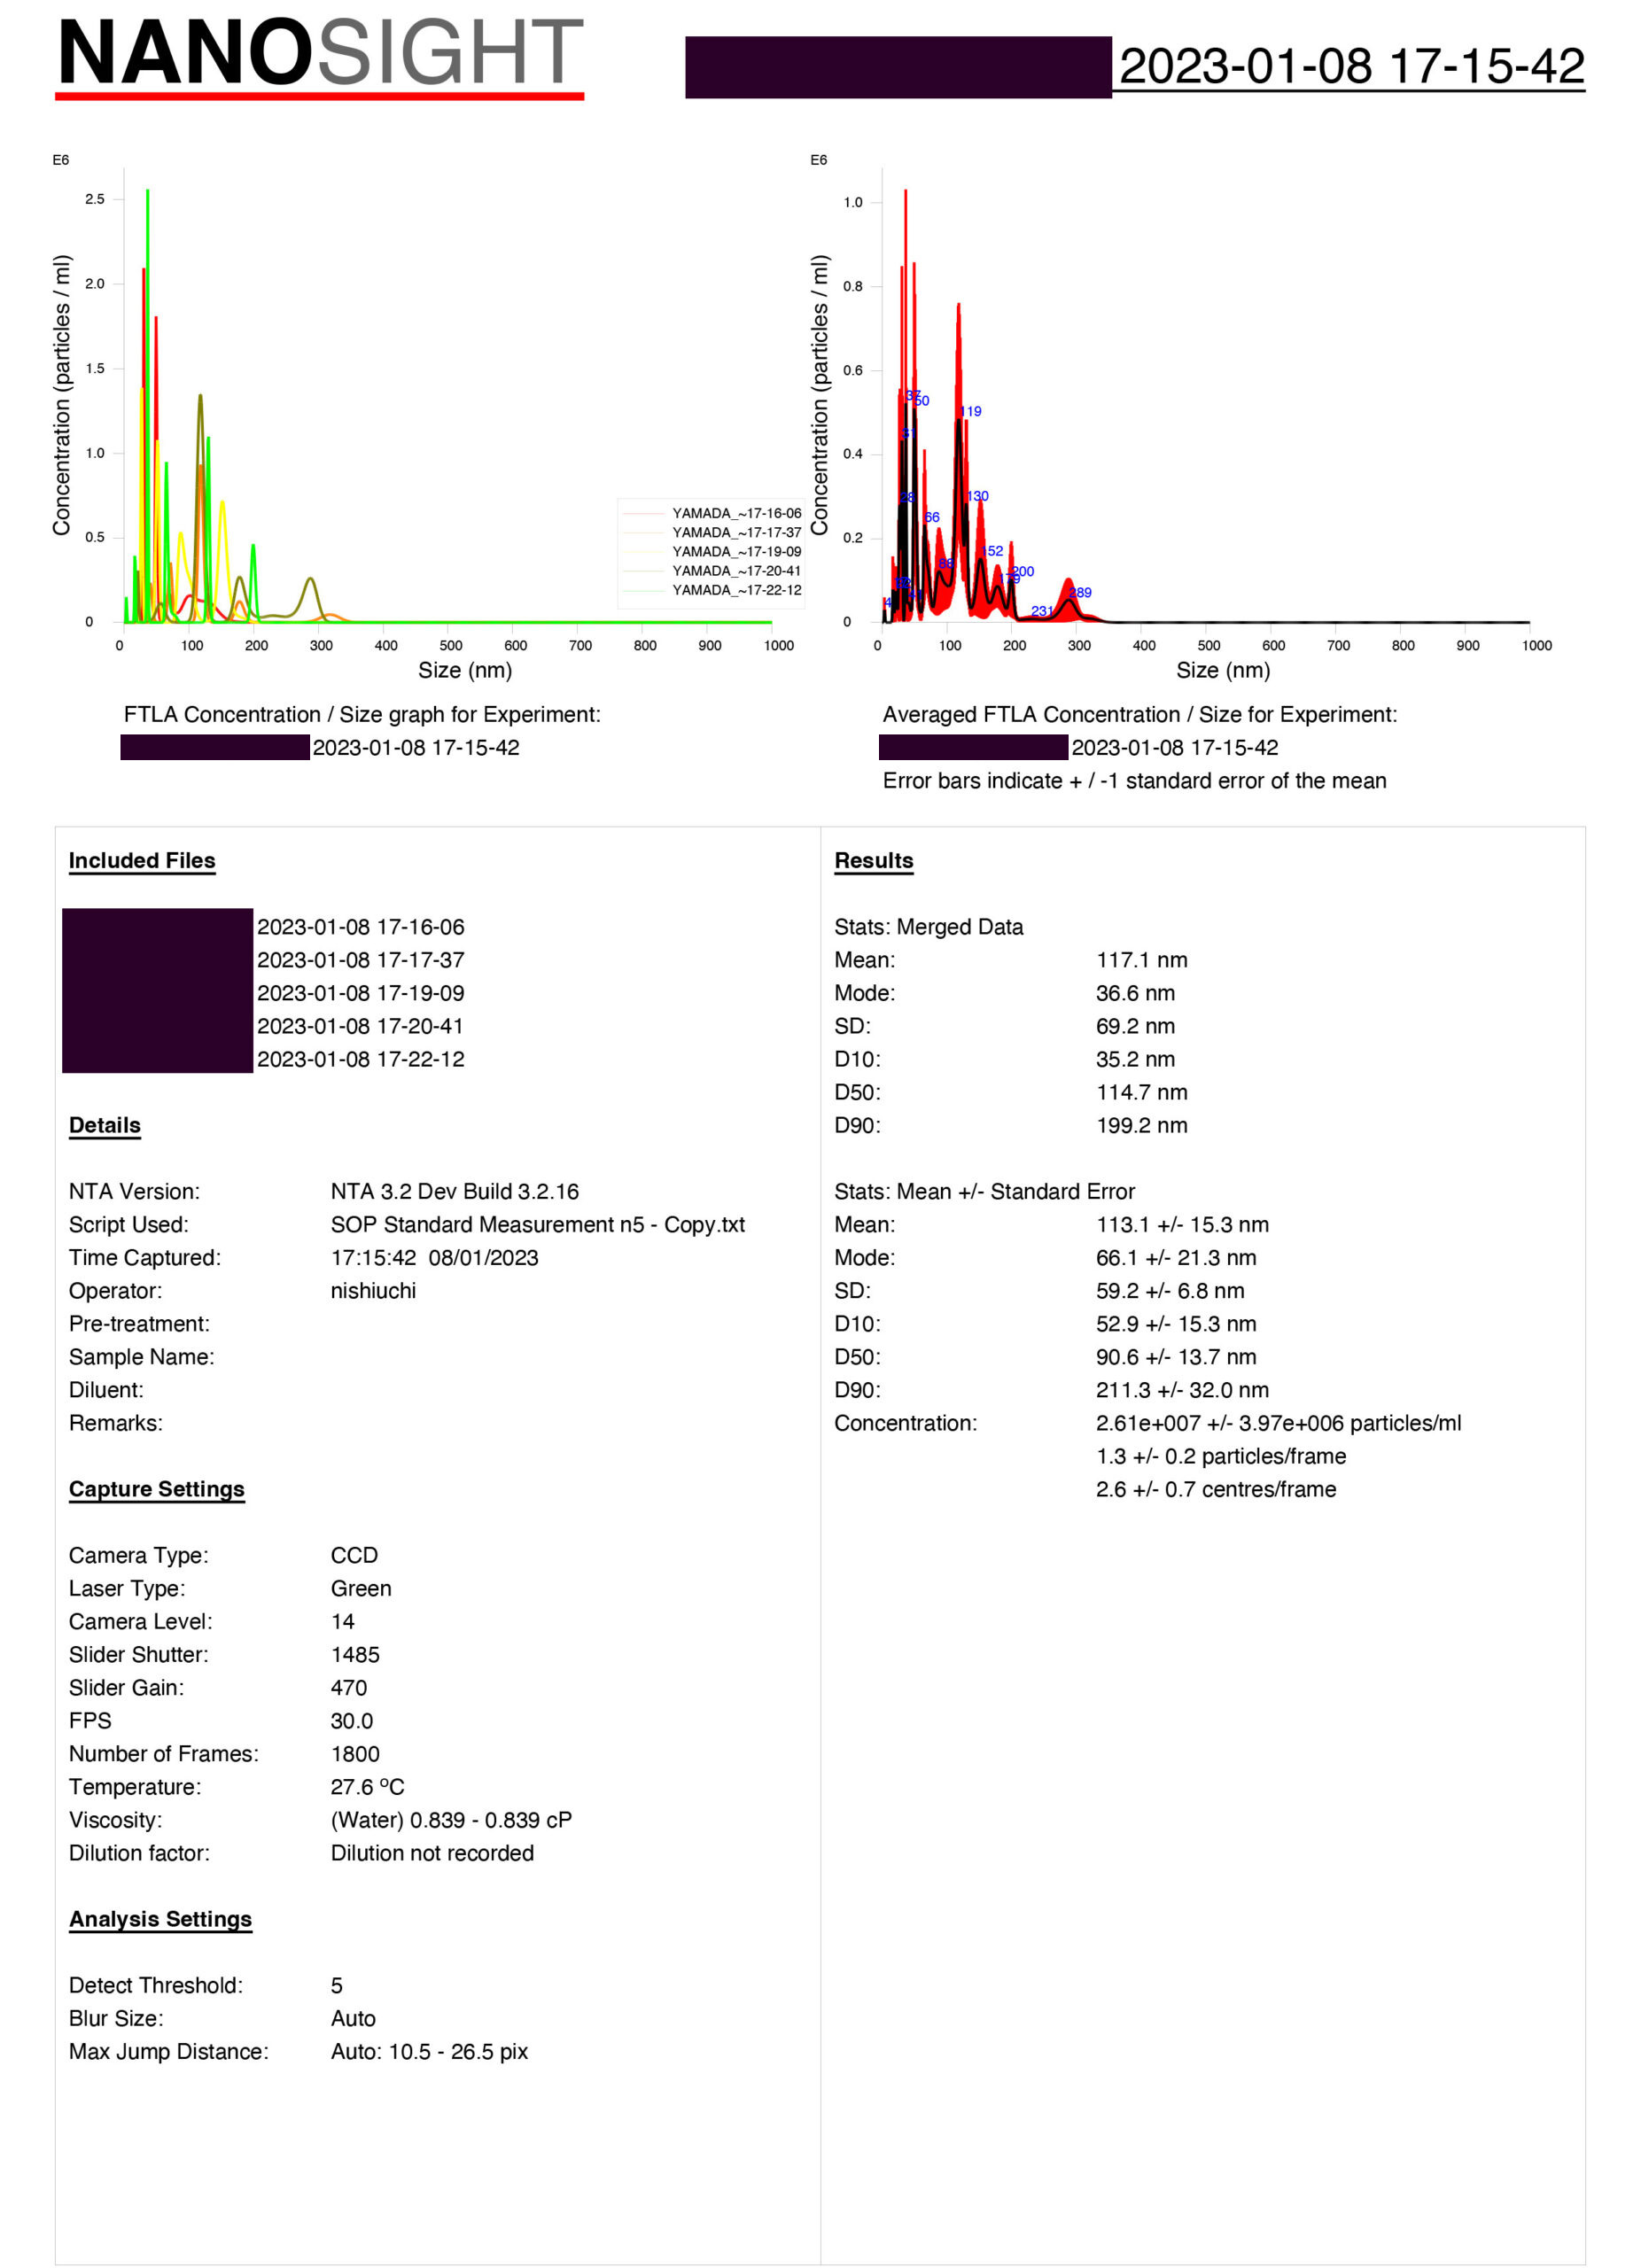Click mean value '113.1 +/- 15.3 nm'
This screenshot has width=1641, height=2268.
pos(1183,1224)
